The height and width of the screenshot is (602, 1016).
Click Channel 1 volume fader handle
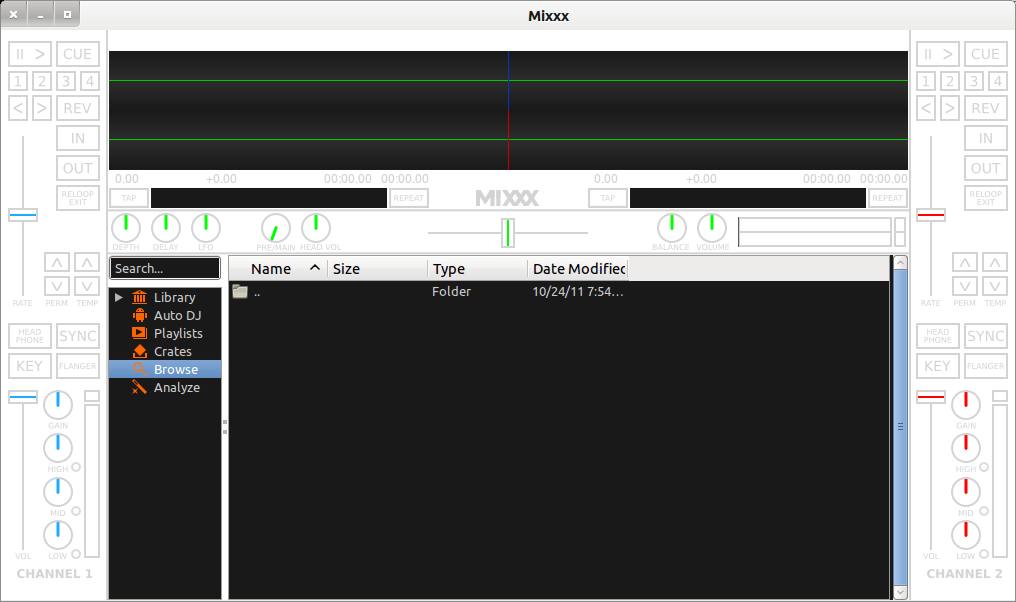tap(23, 397)
